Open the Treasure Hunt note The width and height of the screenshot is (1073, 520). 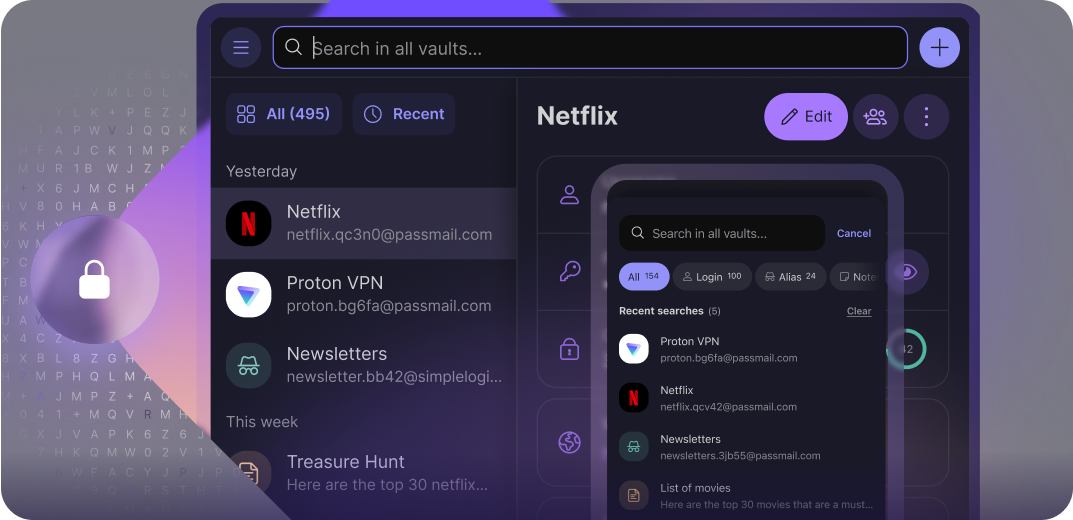(x=363, y=473)
